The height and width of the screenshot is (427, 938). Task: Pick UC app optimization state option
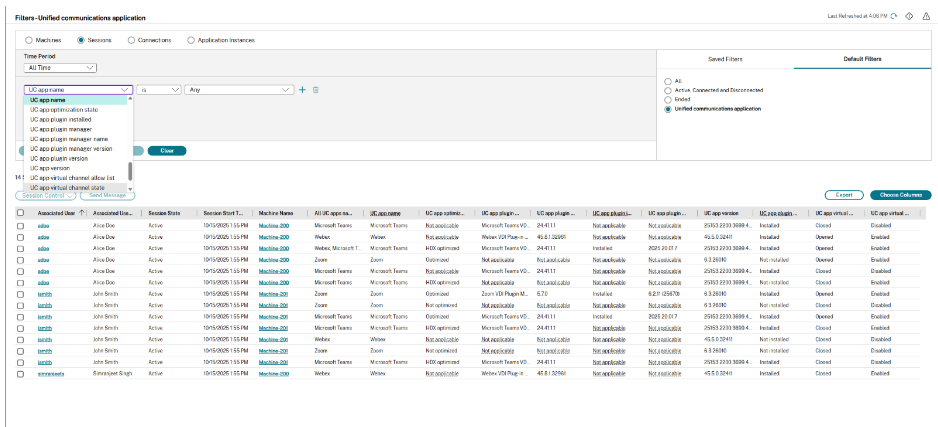point(75,110)
